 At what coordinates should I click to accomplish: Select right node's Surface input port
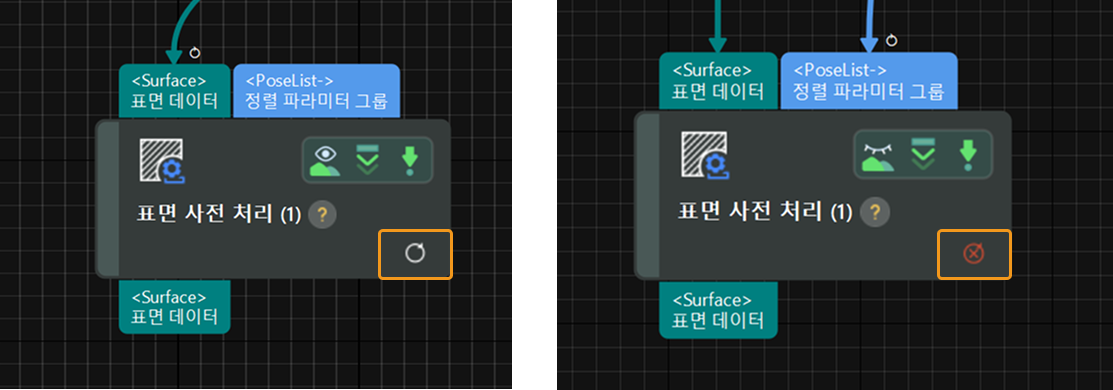tap(718, 80)
